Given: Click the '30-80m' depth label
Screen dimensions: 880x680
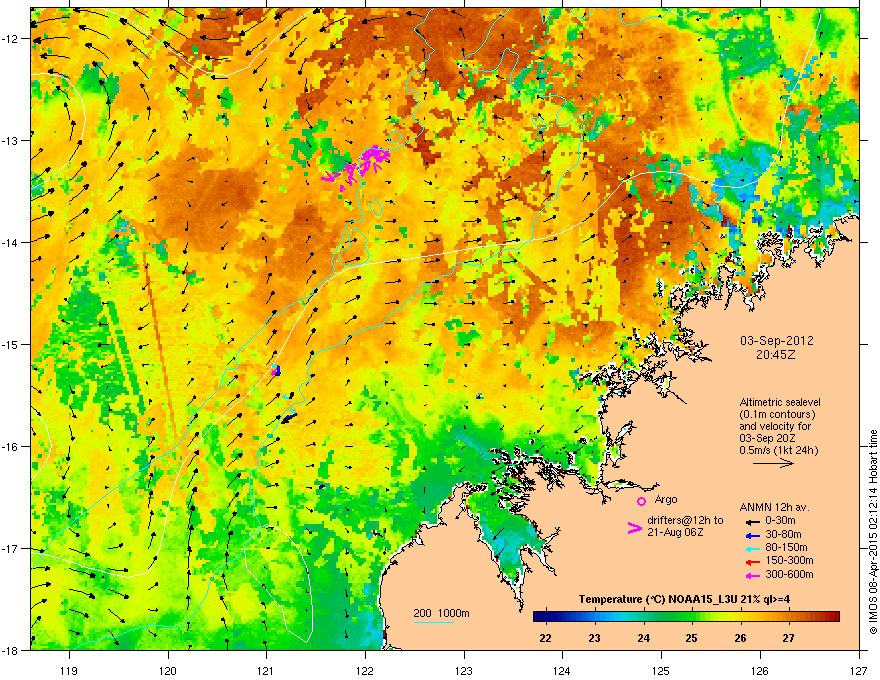Looking at the screenshot, I should 783,534.
